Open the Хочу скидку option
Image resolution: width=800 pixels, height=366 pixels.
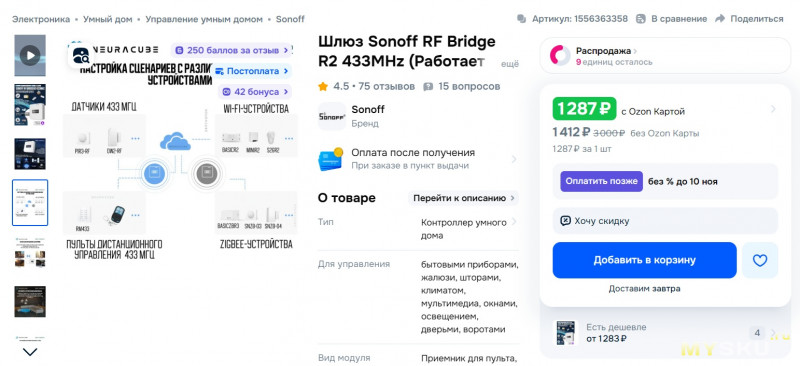tap(665, 221)
